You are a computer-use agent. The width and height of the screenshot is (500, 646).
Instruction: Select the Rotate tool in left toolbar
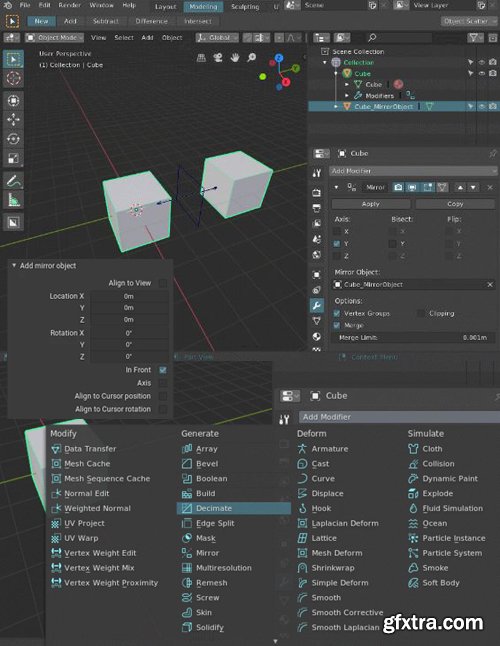(13, 139)
